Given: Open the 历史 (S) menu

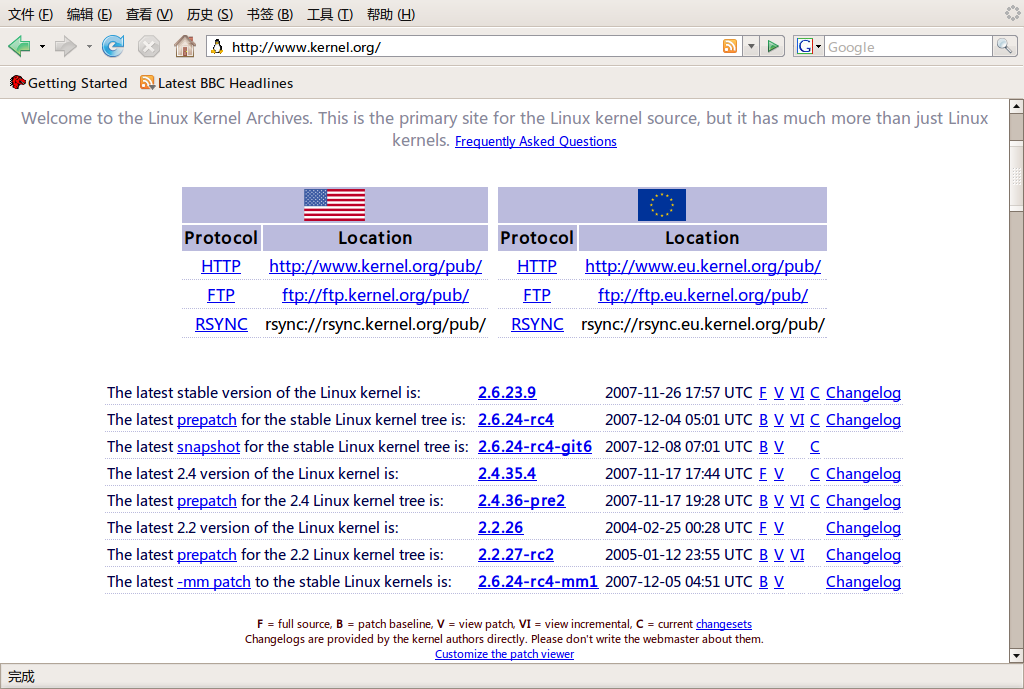Looking at the screenshot, I should pyautogui.click(x=210, y=14).
